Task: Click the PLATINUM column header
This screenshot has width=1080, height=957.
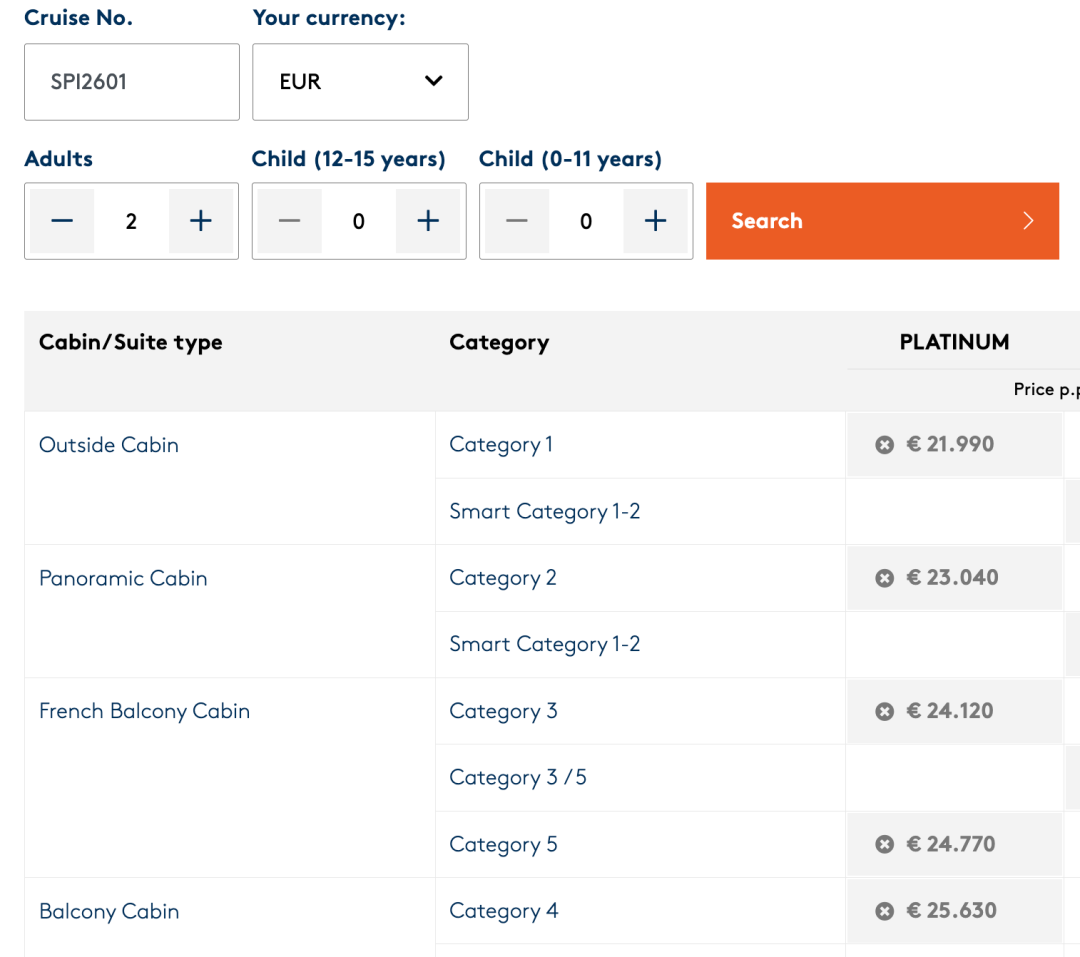Action: (x=954, y=342)
